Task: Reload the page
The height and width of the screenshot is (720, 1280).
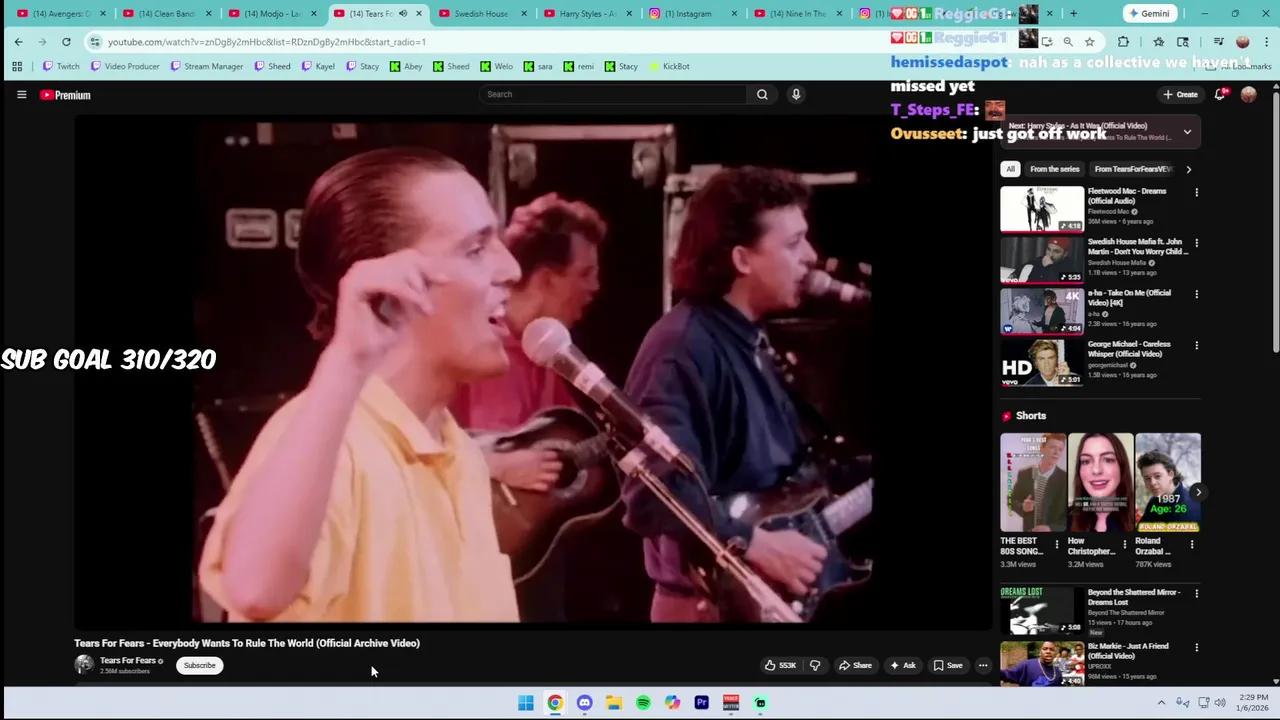Action: (66, 42)
